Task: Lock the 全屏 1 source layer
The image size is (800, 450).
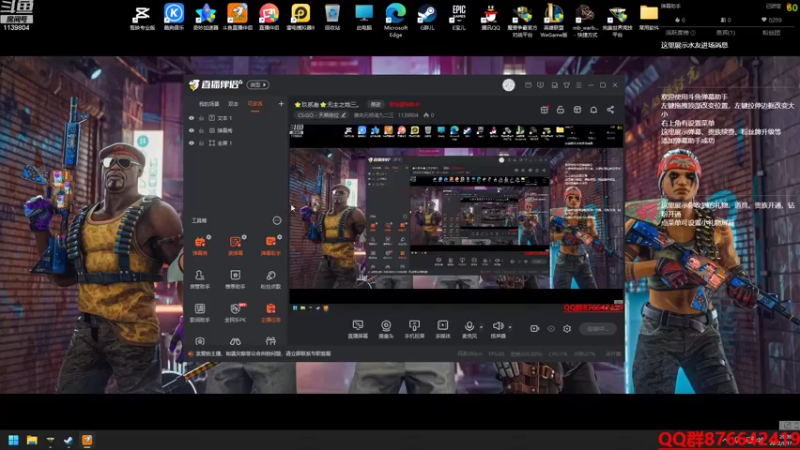Action: click(x=202, y=143)
